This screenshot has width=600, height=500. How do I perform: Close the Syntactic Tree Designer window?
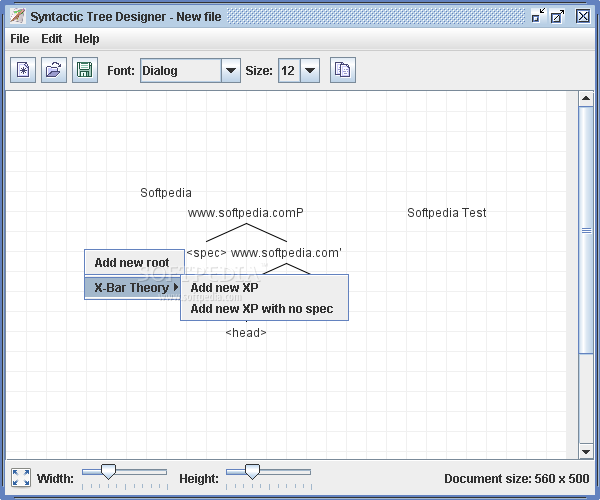(583, 16)
